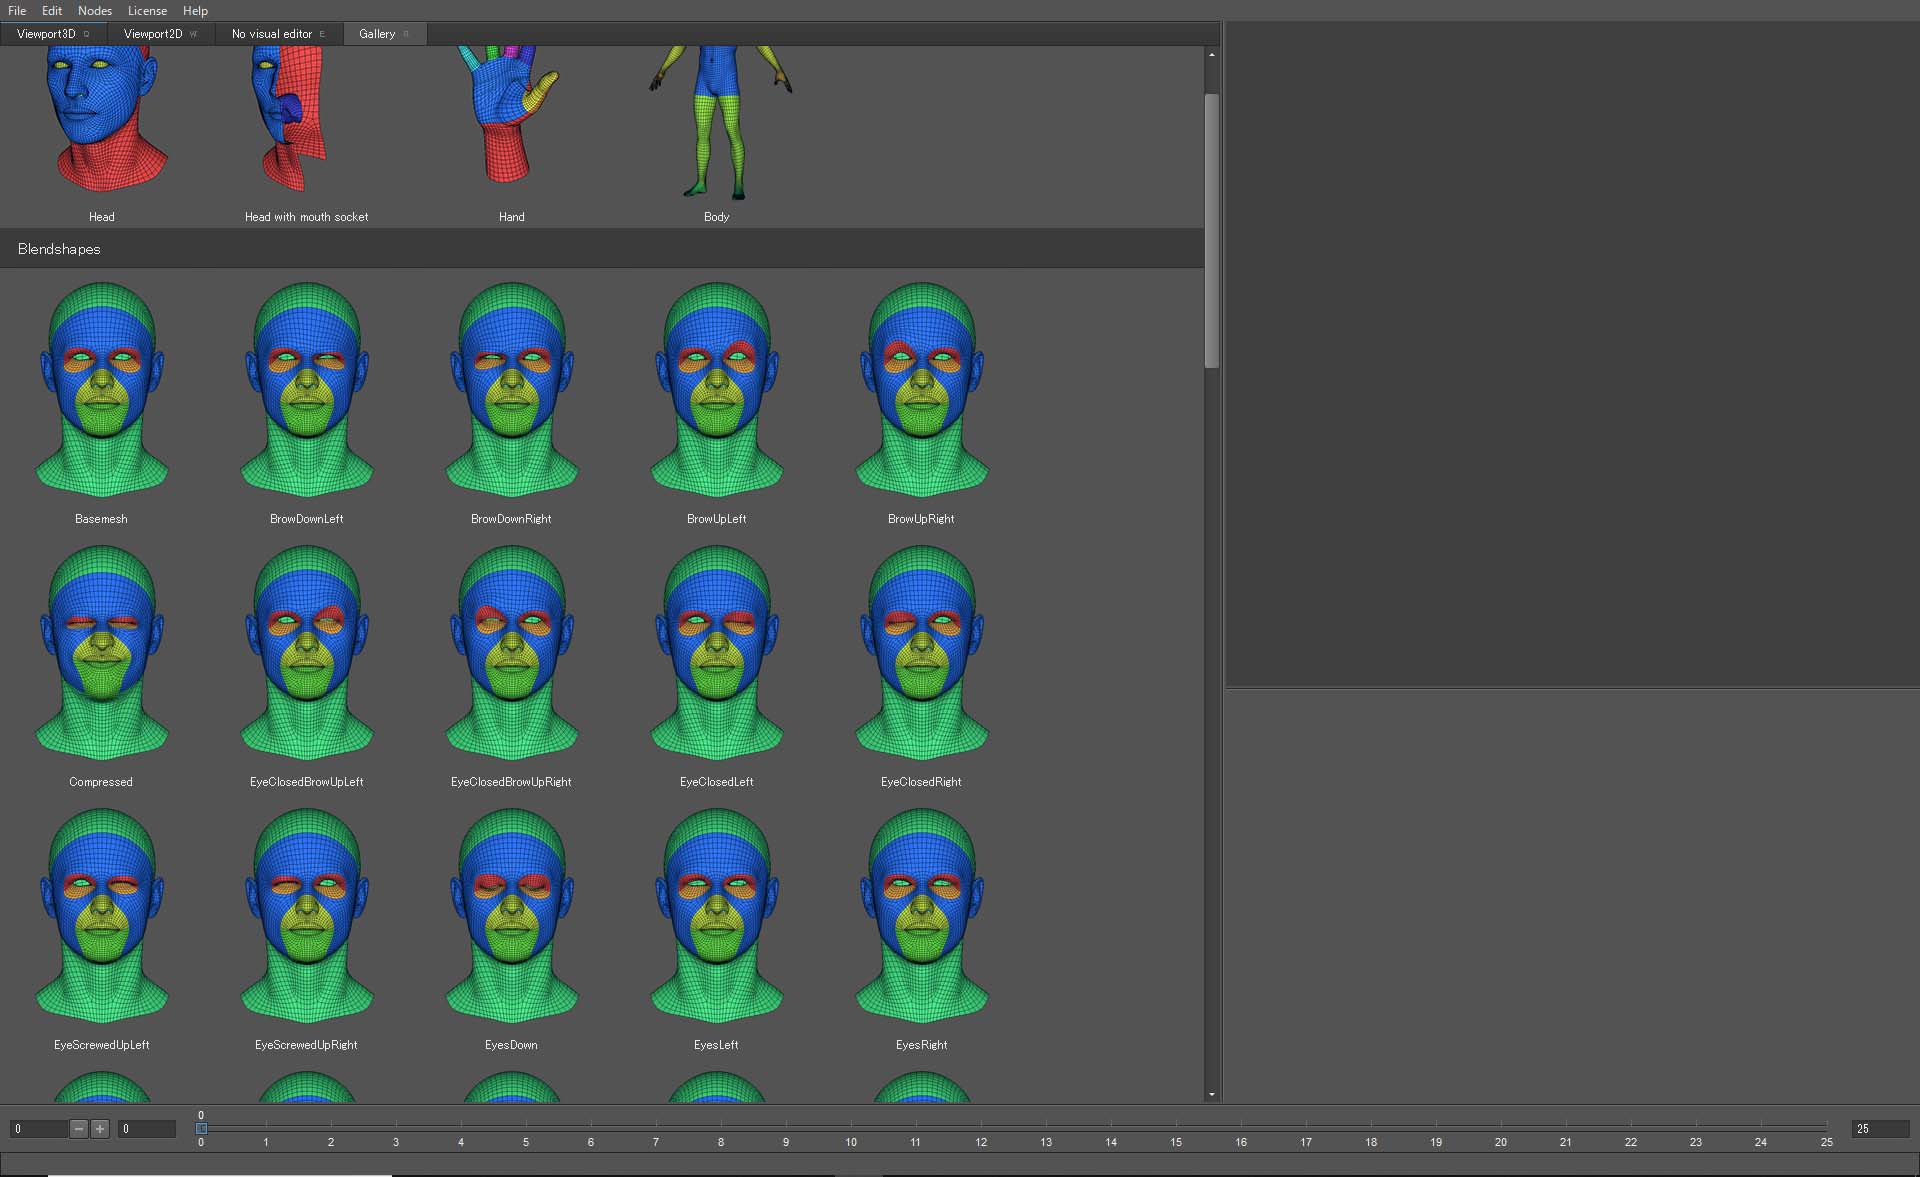Pick the BrowDownRight blendshape thumbnail
This screenshot has height=1177, width=1920.
(512, 389)
